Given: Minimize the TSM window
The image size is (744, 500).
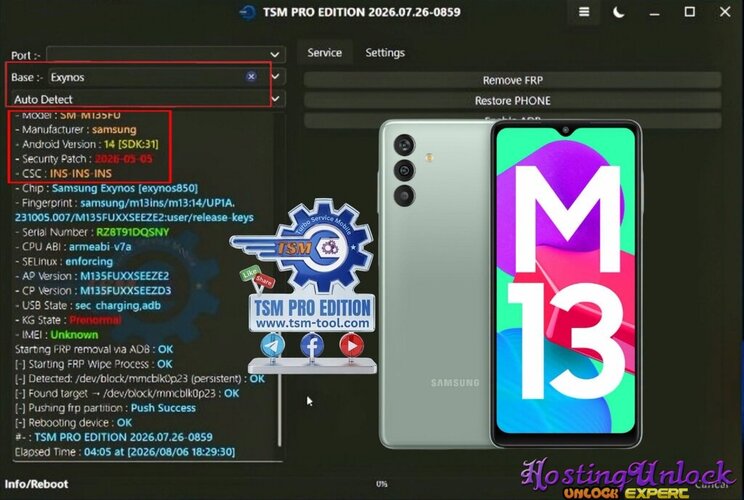Looking at the screenshot, I should tap(654, 12).
